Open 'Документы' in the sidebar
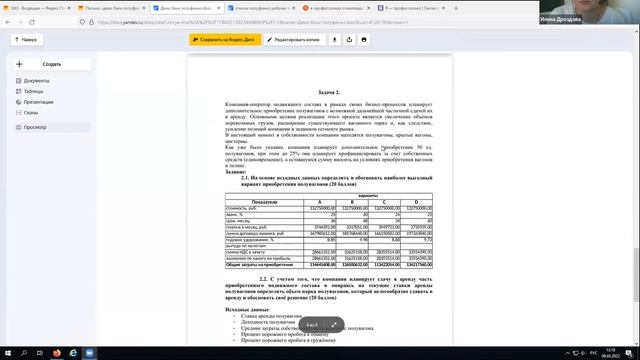Image resolution: width=640 pixels, height=360 pixels. click(36, 81)
